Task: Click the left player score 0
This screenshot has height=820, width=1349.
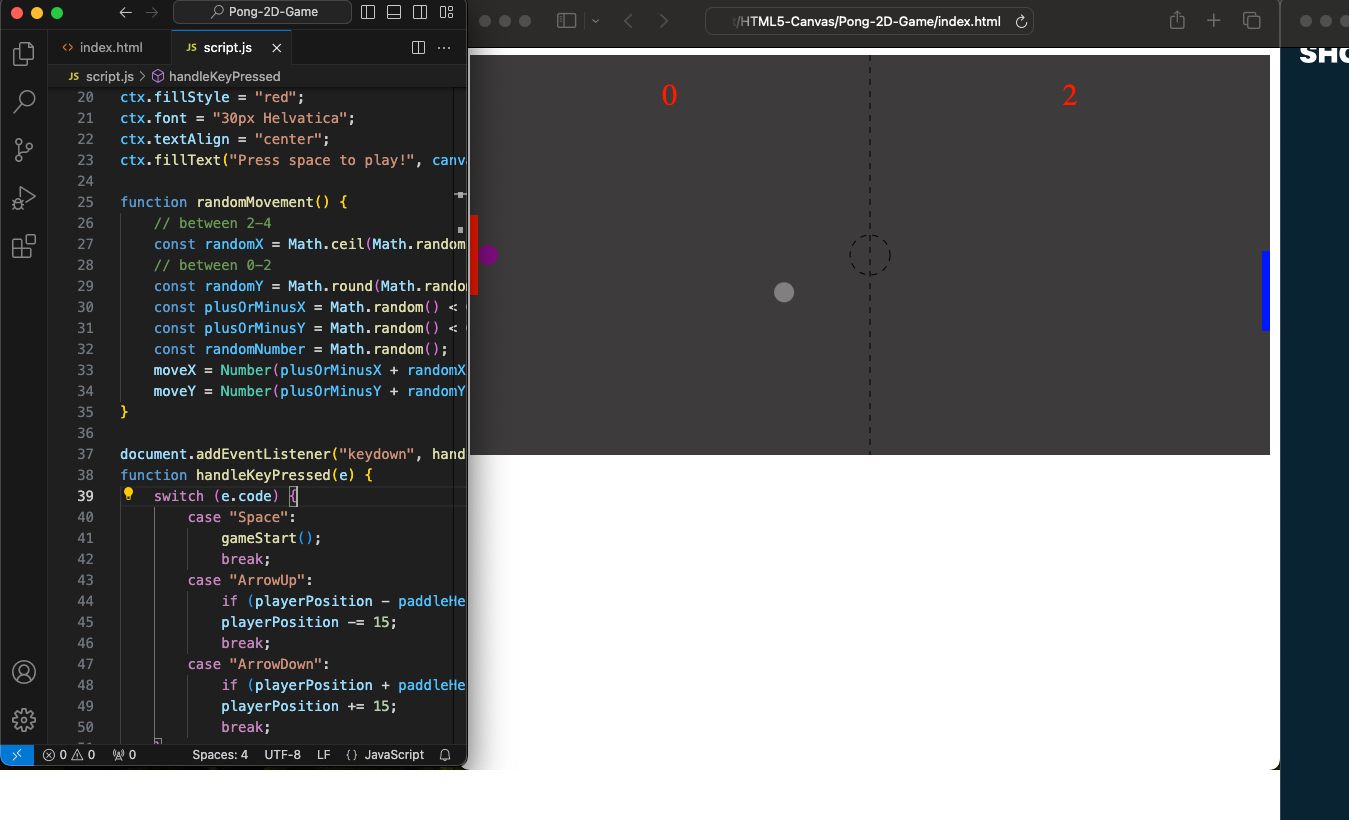Action: coord(670,96)
